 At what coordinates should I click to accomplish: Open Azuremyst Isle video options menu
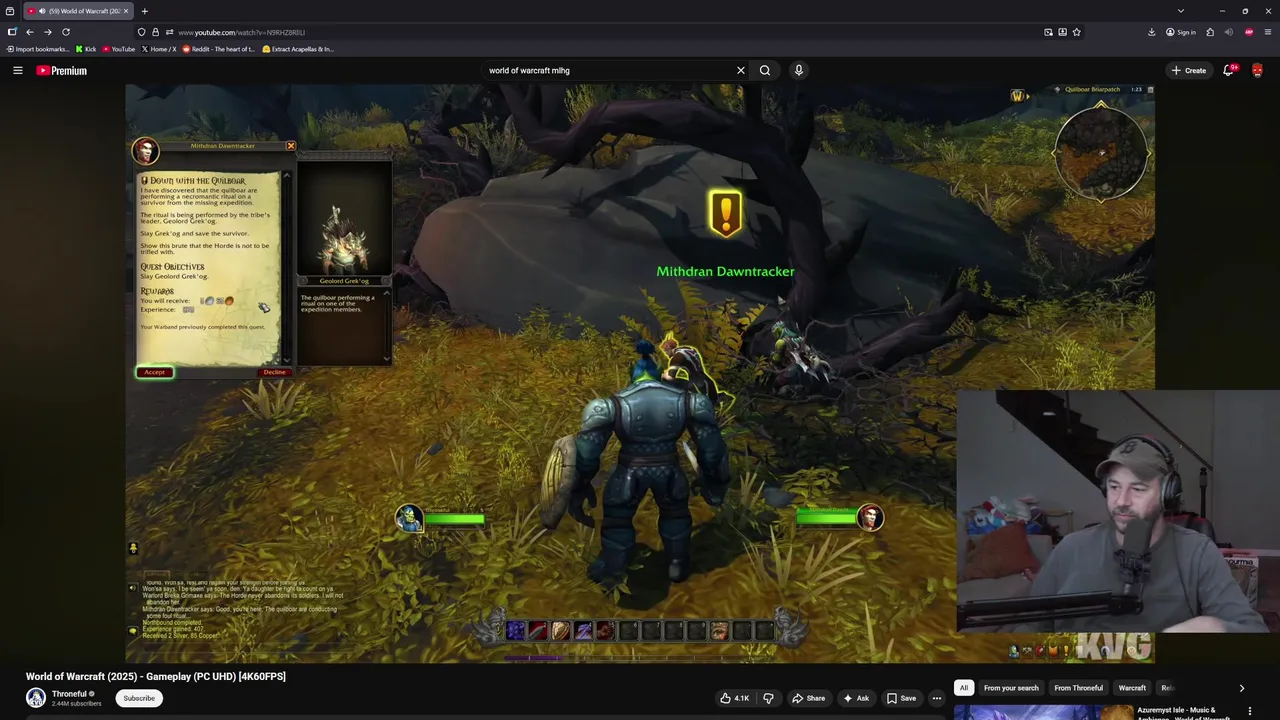[x=1249, y=711]
